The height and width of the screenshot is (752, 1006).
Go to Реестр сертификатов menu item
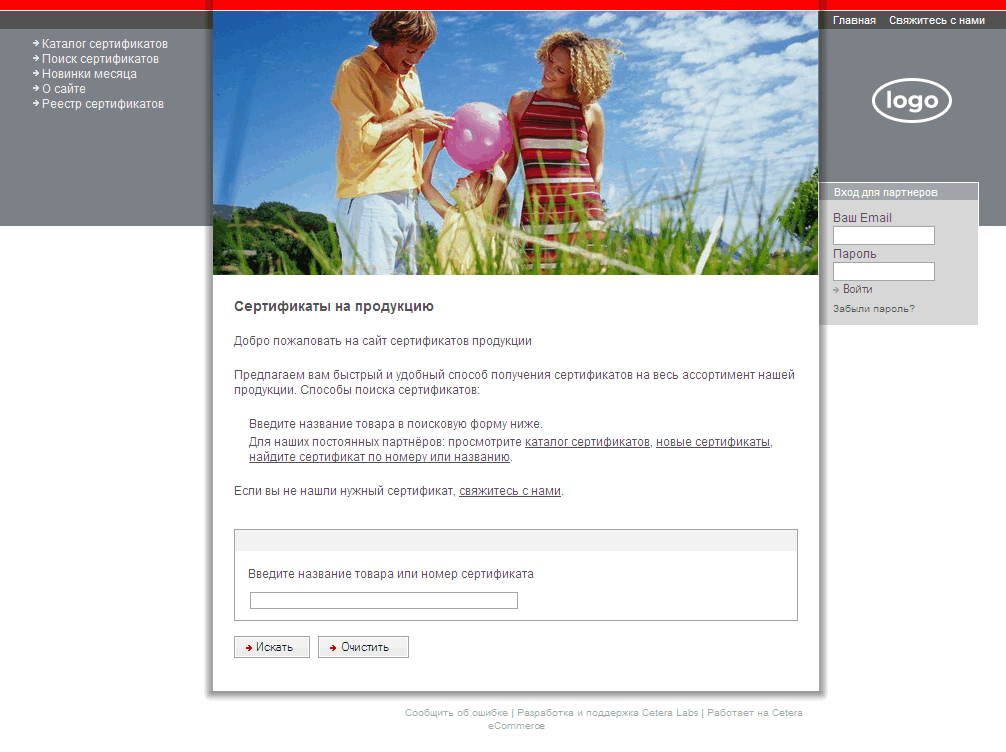[102, 104]
